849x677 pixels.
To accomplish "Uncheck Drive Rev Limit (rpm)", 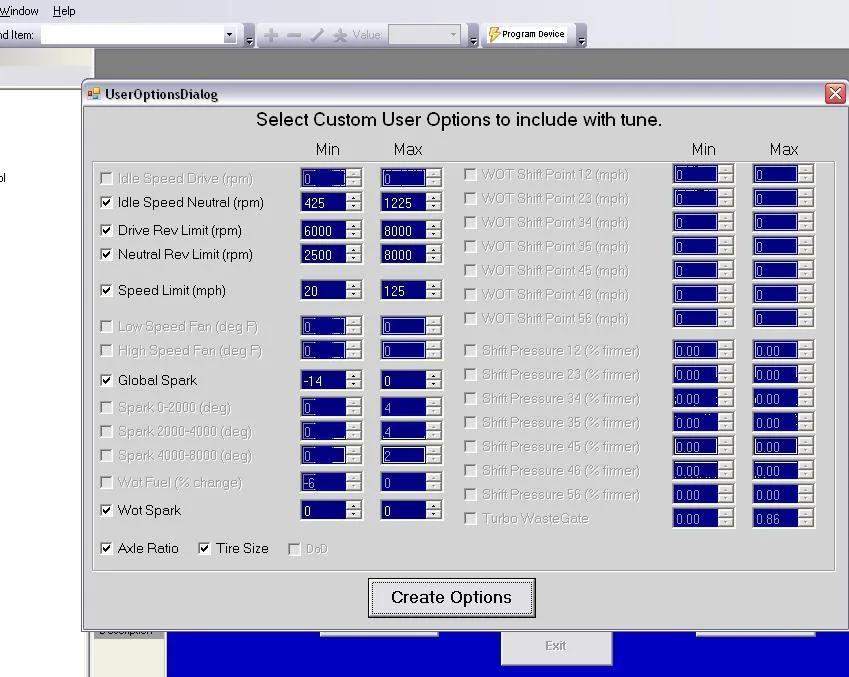I will click(x=106, y=231).
